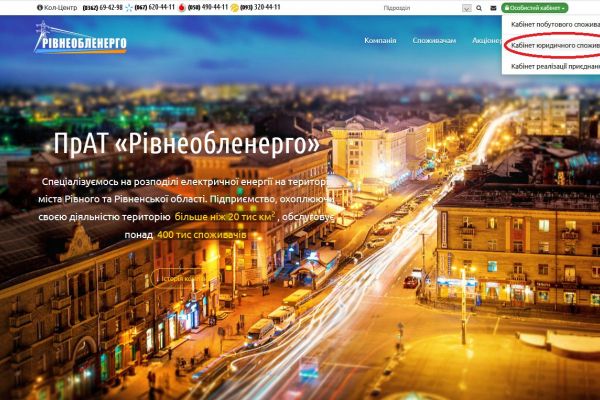Image resolution: width=600 pixels, height=400 pixels.
Task: Open the Підрозділ dropdown arrow
Action: pos(466,7)
